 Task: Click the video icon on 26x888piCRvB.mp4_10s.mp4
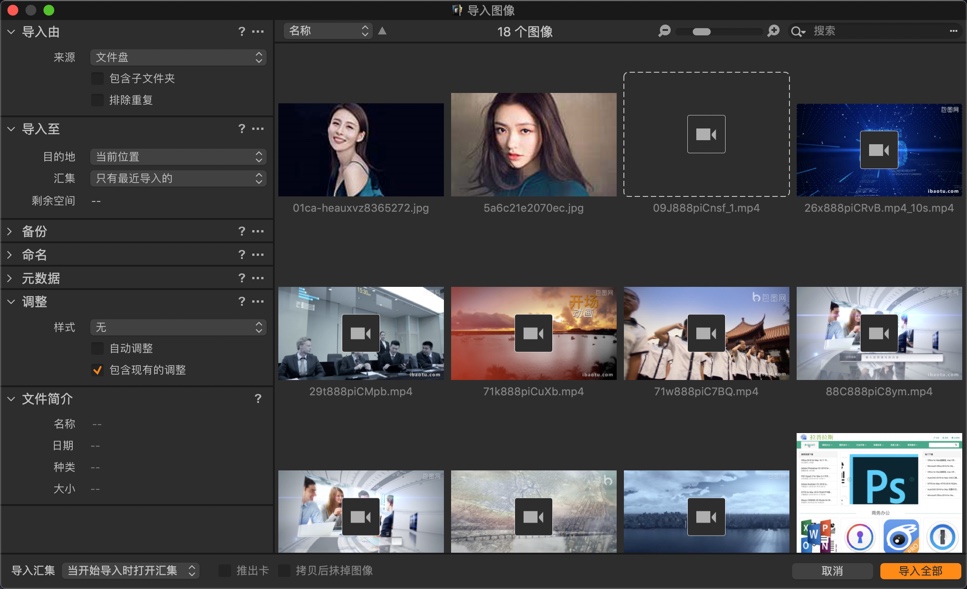point(879,149)
